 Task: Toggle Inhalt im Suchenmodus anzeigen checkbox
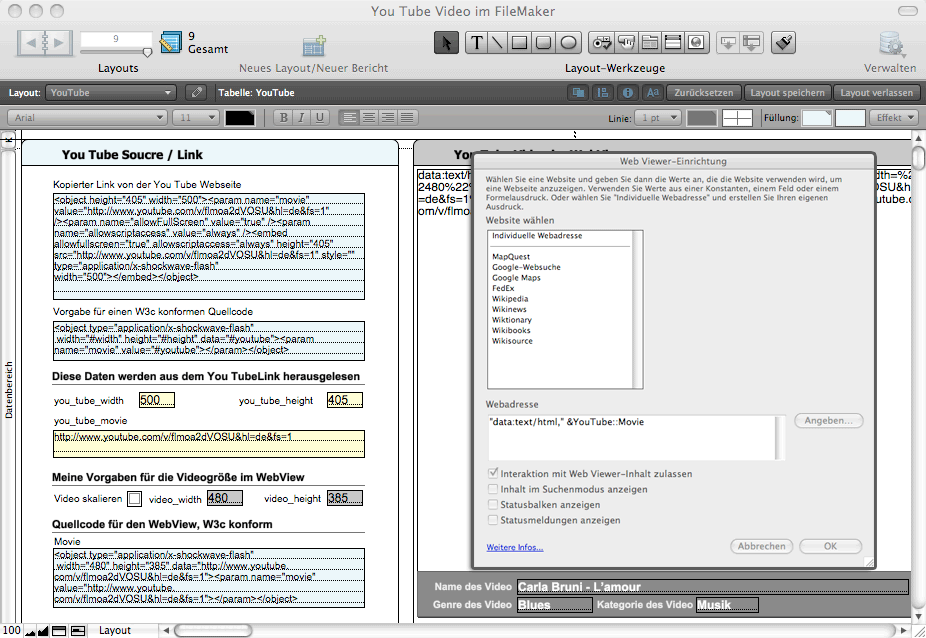pos(493,489)
